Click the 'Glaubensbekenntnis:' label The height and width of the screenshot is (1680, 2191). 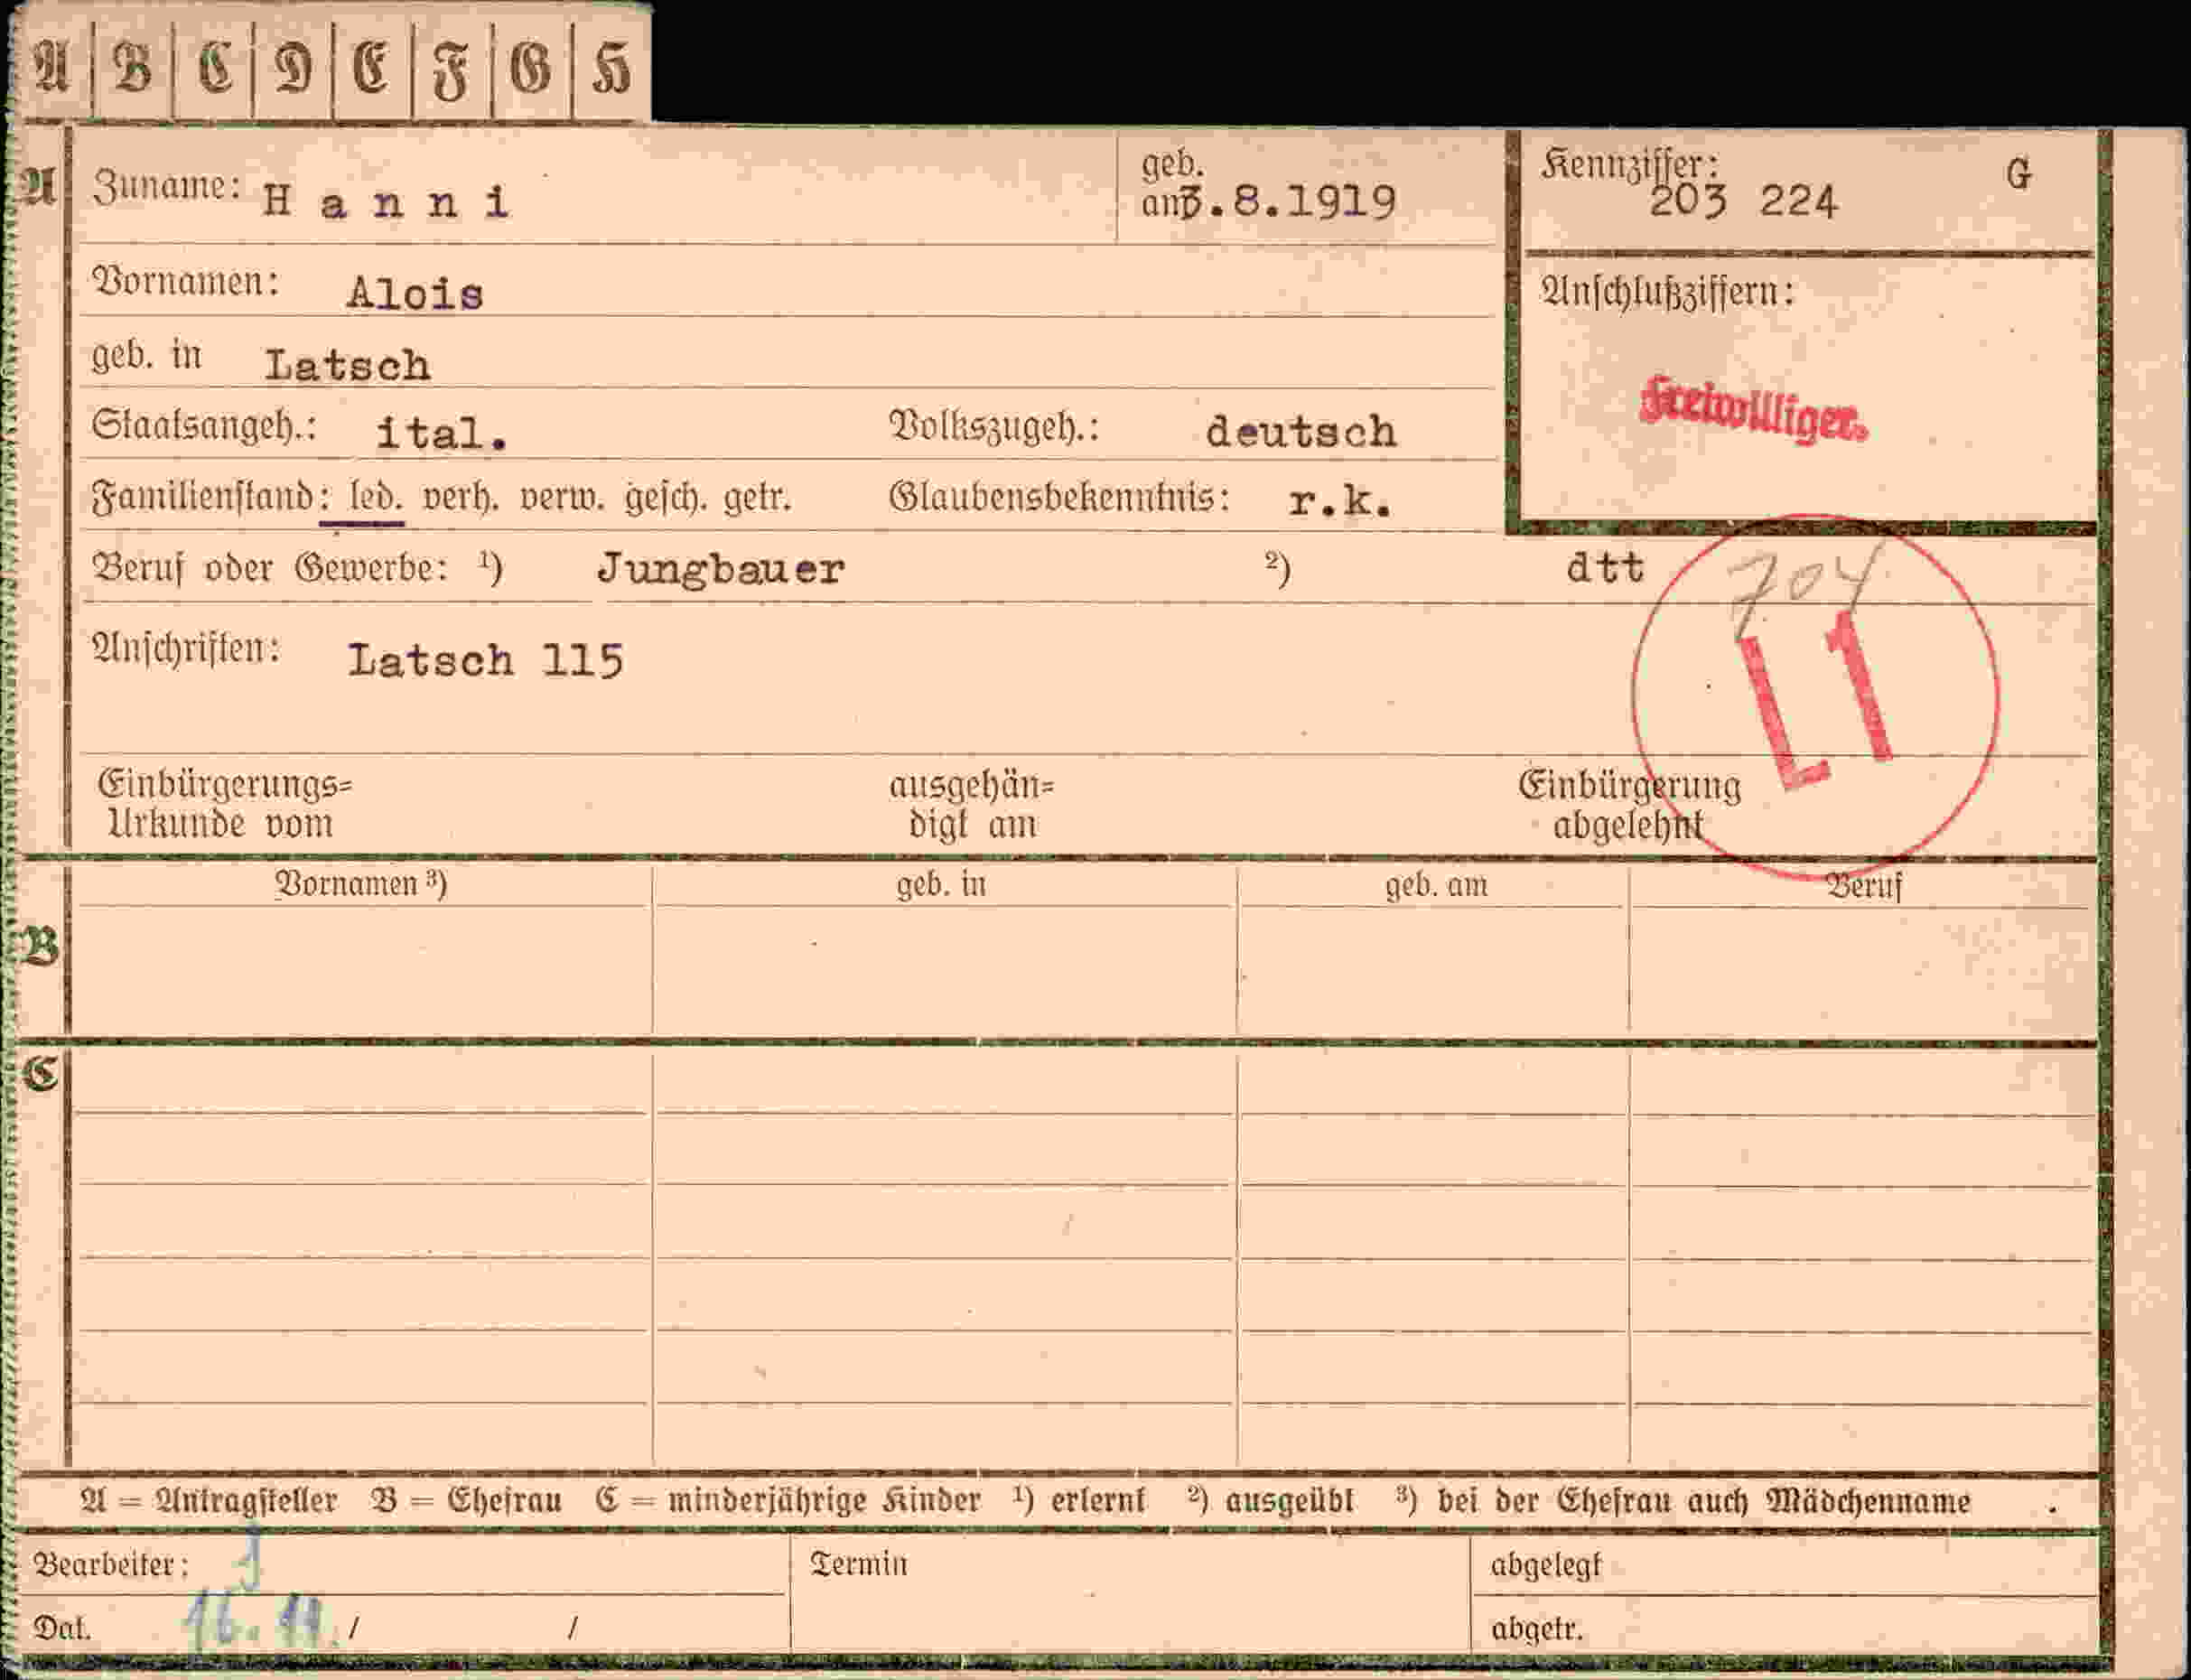tap(1060, 498)
